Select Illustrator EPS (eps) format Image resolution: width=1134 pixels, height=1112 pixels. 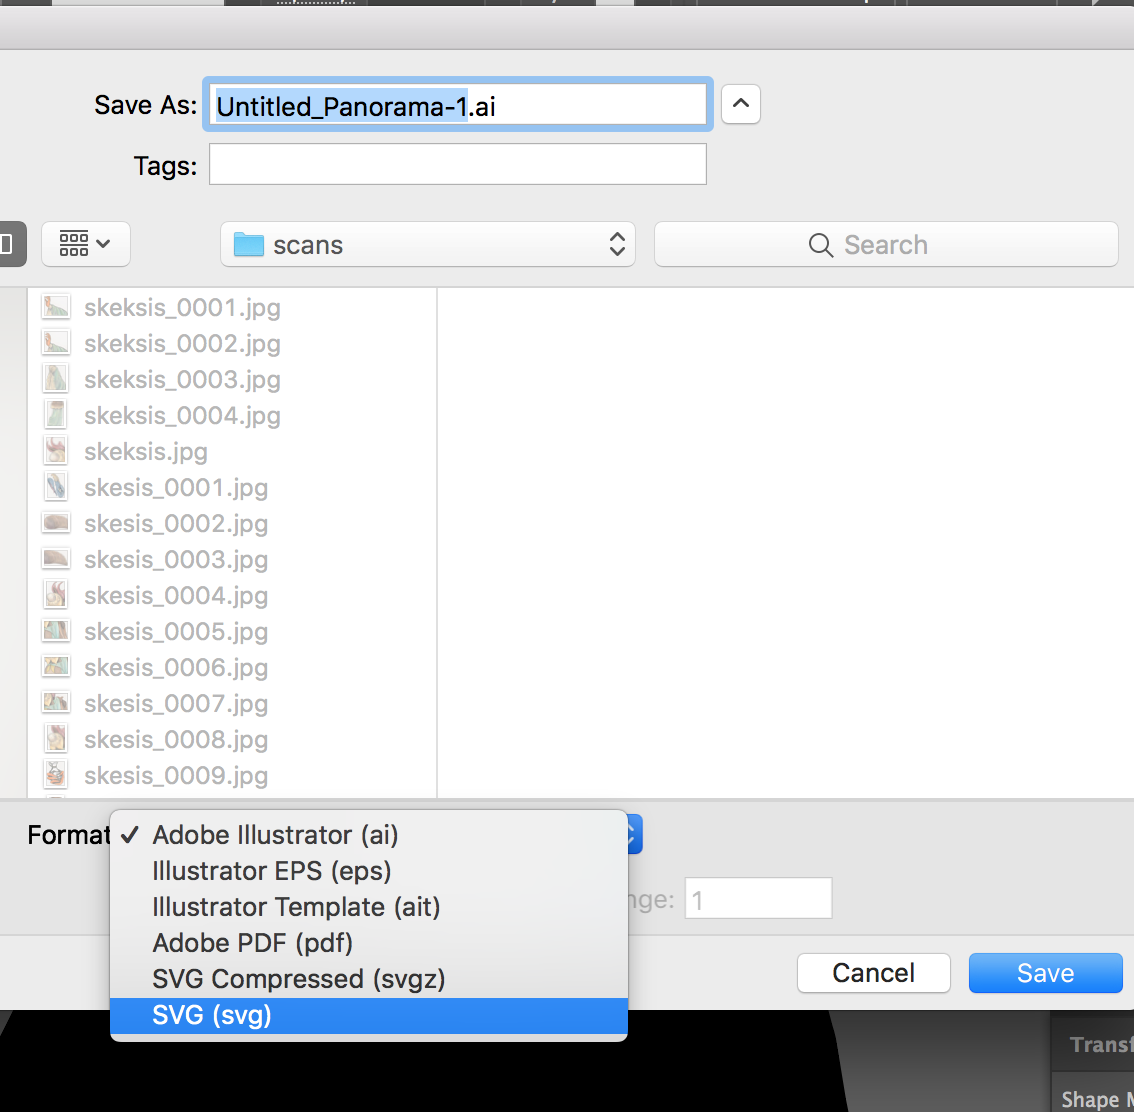click(369, 871)
